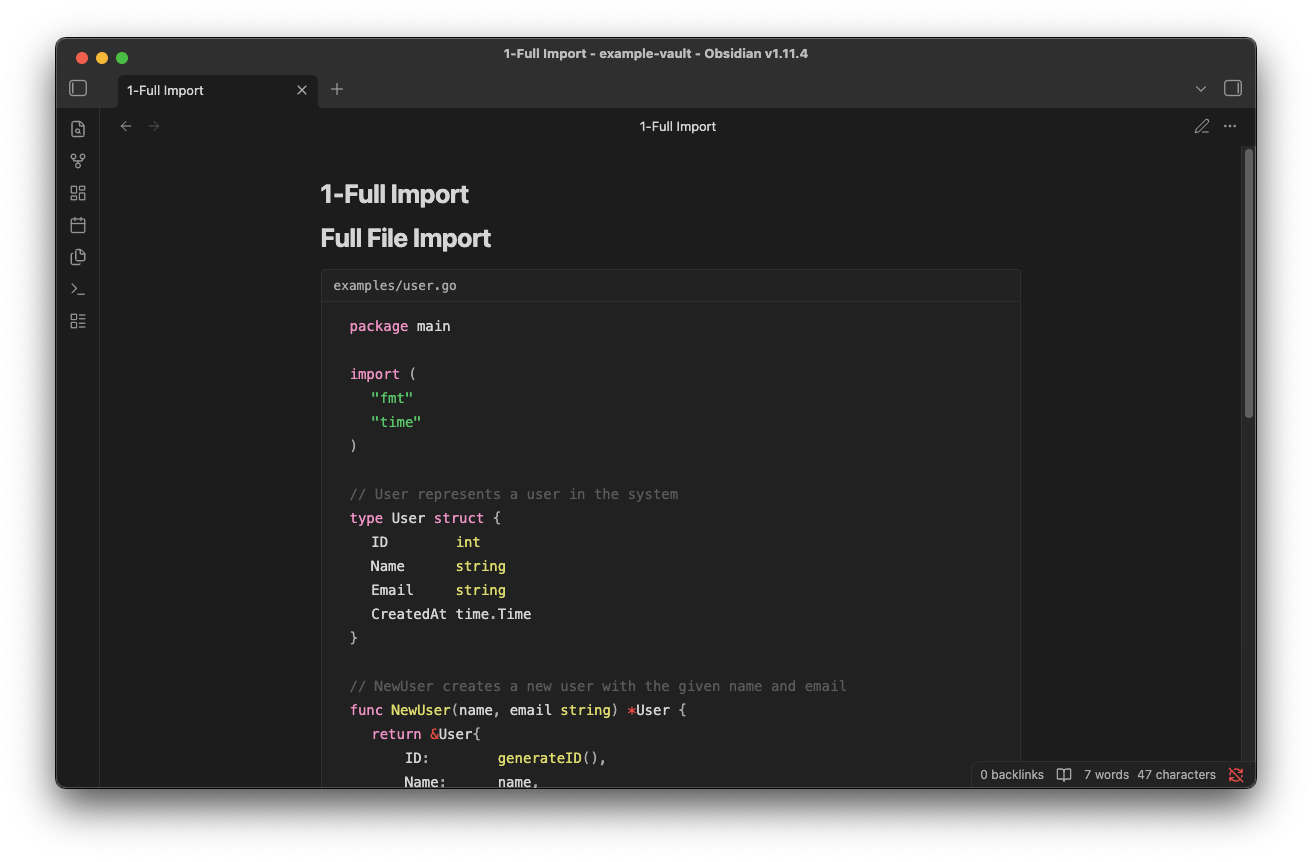Toggle the left sidebar panel
Image resolution: width=1312 pixels, height=862 pixels.
(x=77, y=88)
